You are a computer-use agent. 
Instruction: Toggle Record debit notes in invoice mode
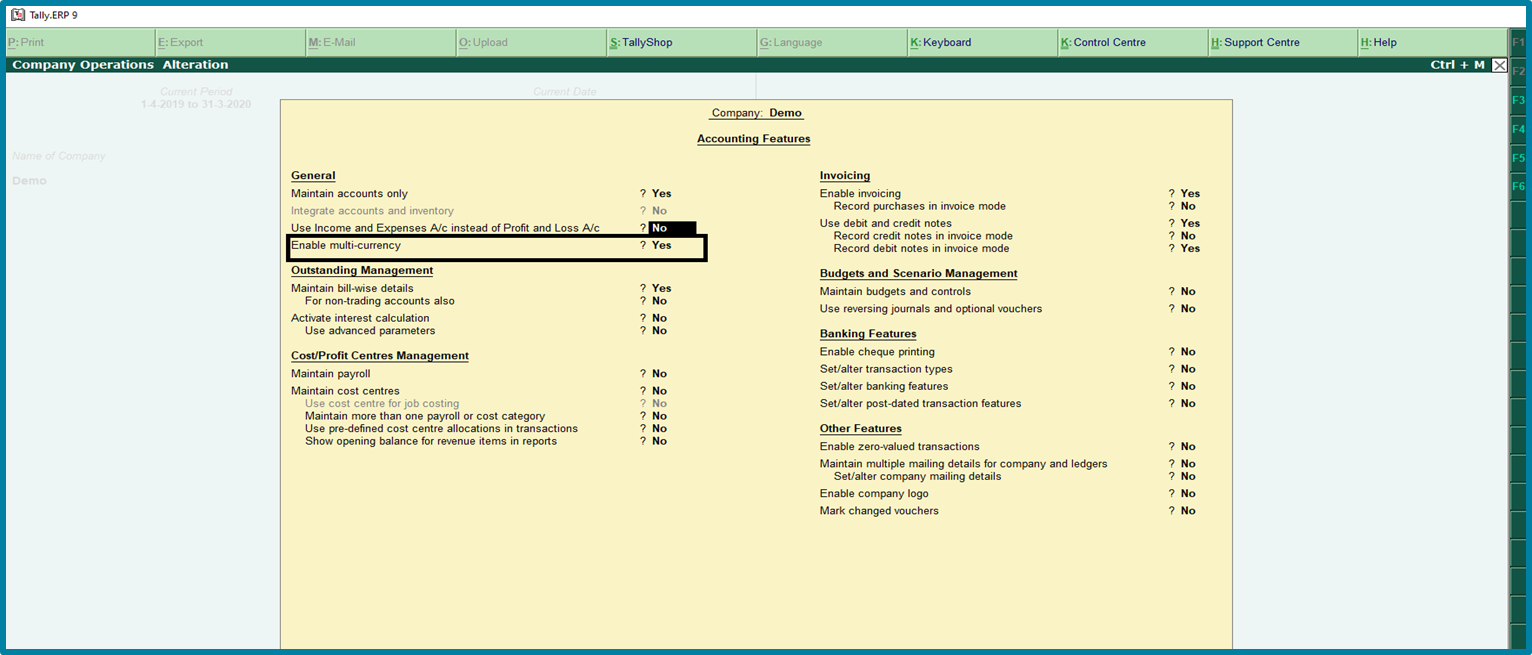coord(1189,249)
